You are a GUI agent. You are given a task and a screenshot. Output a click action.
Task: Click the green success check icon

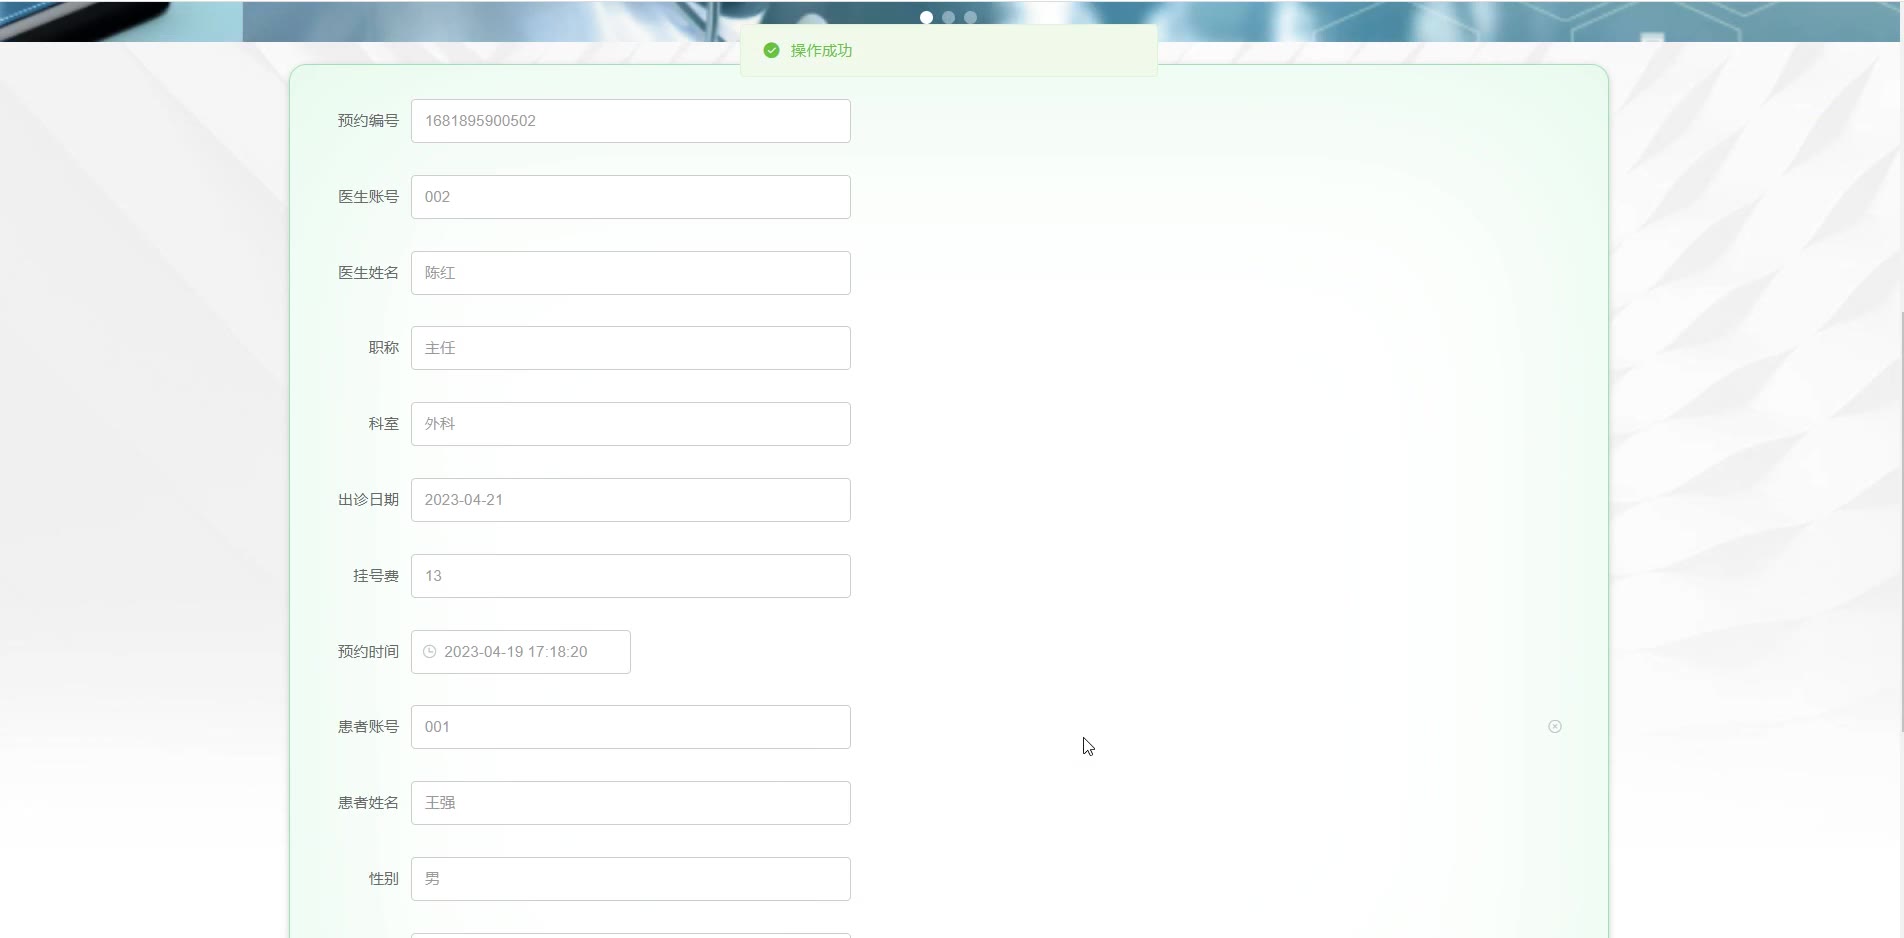pyautogui.click(x=771, y=50)
